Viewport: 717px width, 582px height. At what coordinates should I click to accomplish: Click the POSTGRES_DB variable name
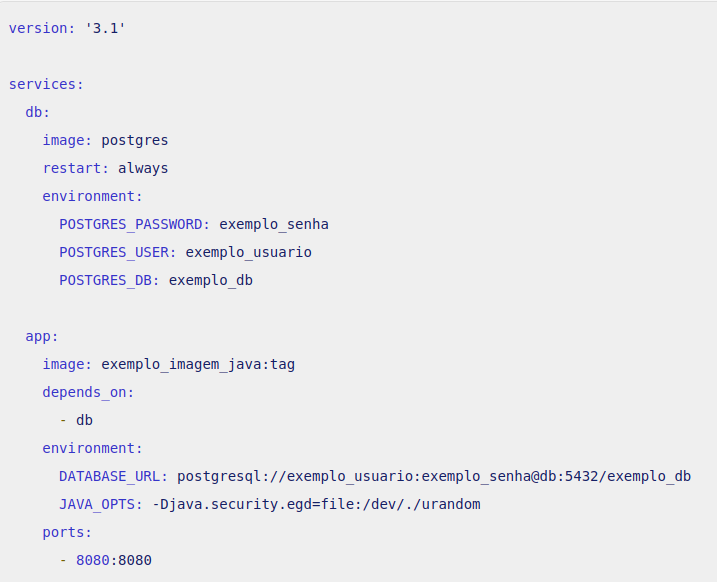[x=106, y=280]
